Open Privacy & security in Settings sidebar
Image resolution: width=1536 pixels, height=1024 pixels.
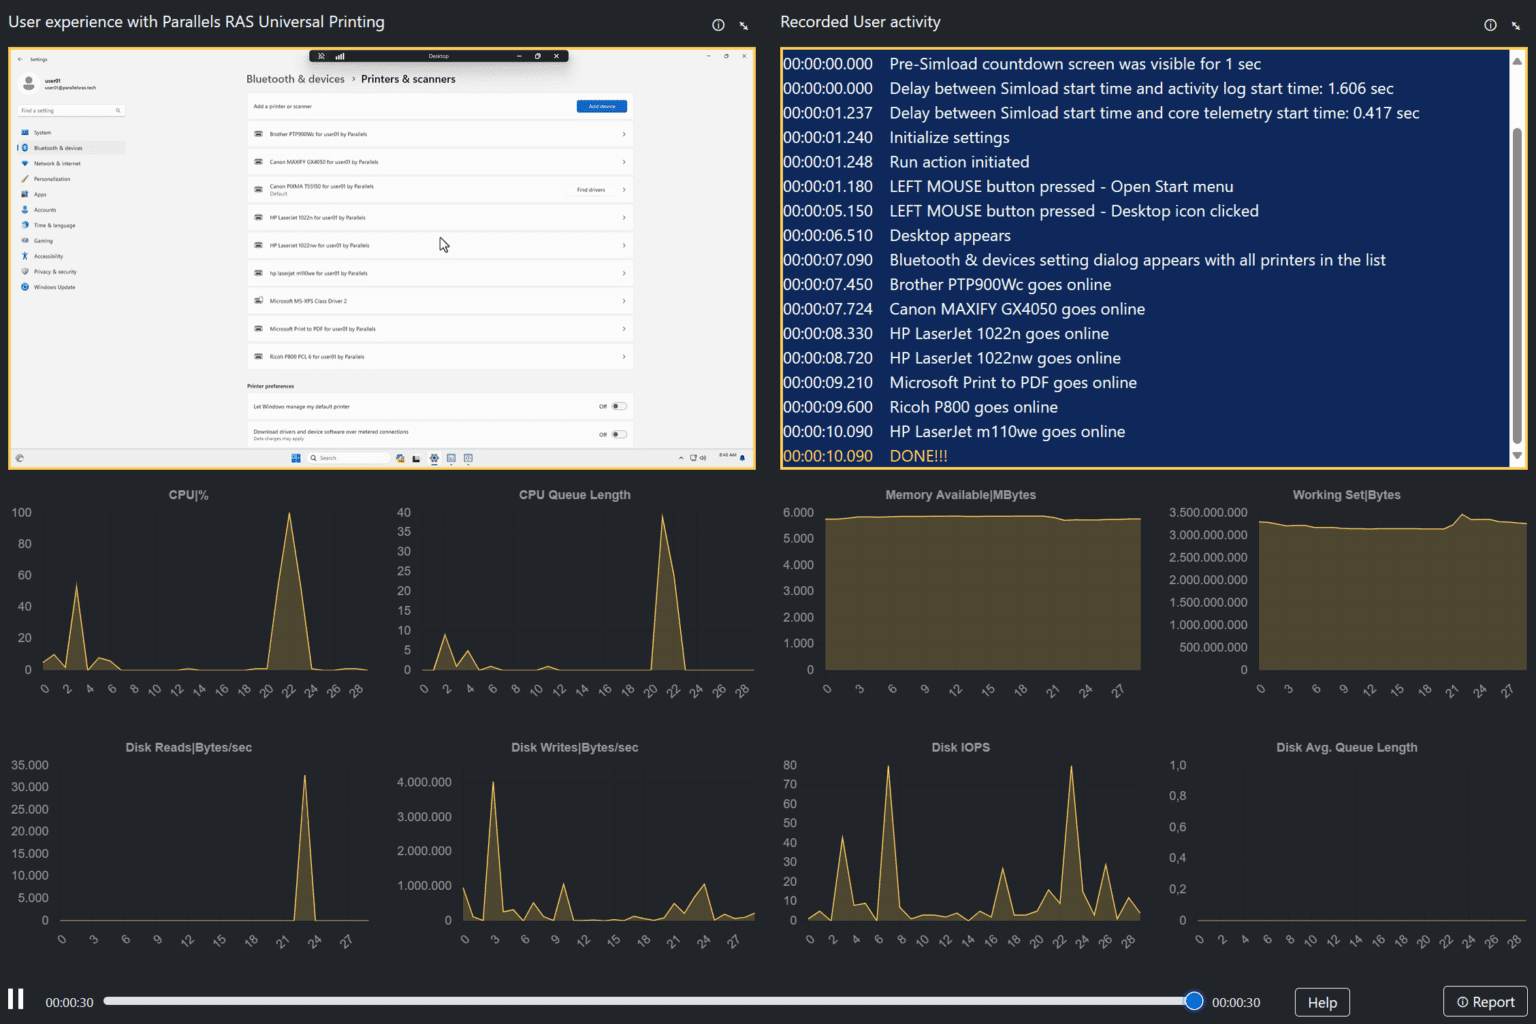pyautogui.click(x=71, y=272)
